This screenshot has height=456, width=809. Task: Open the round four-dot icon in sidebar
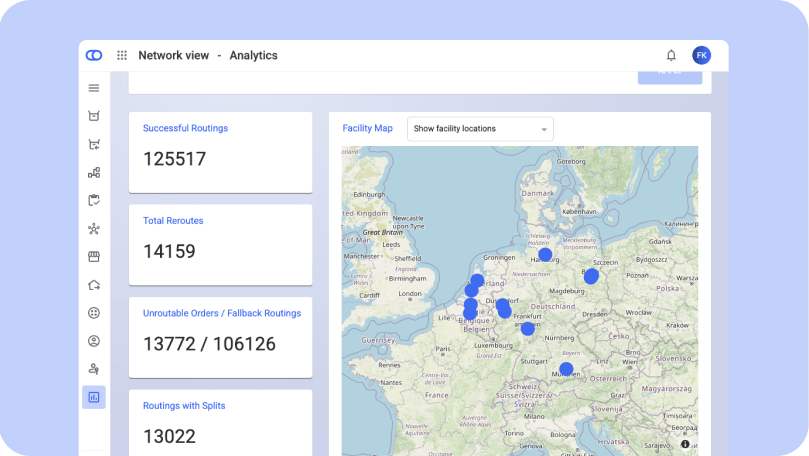94,313
